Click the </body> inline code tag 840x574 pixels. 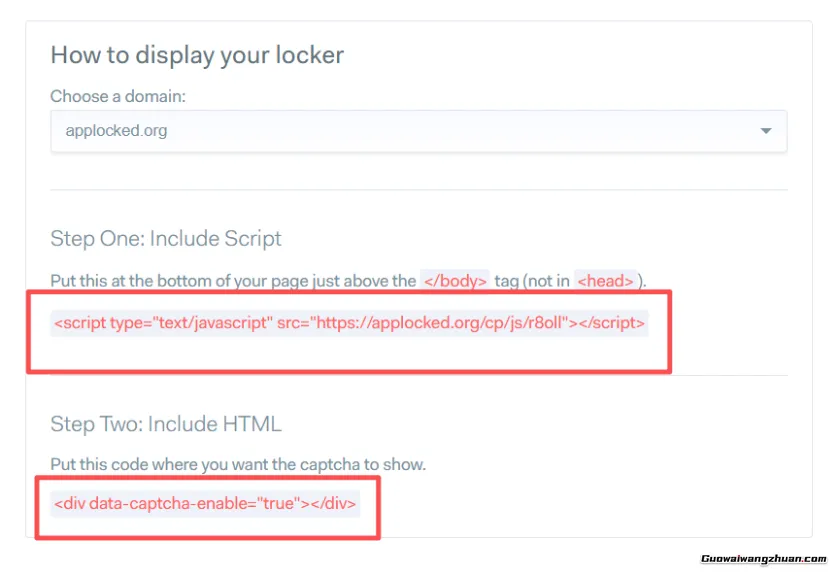click(455, 281)
